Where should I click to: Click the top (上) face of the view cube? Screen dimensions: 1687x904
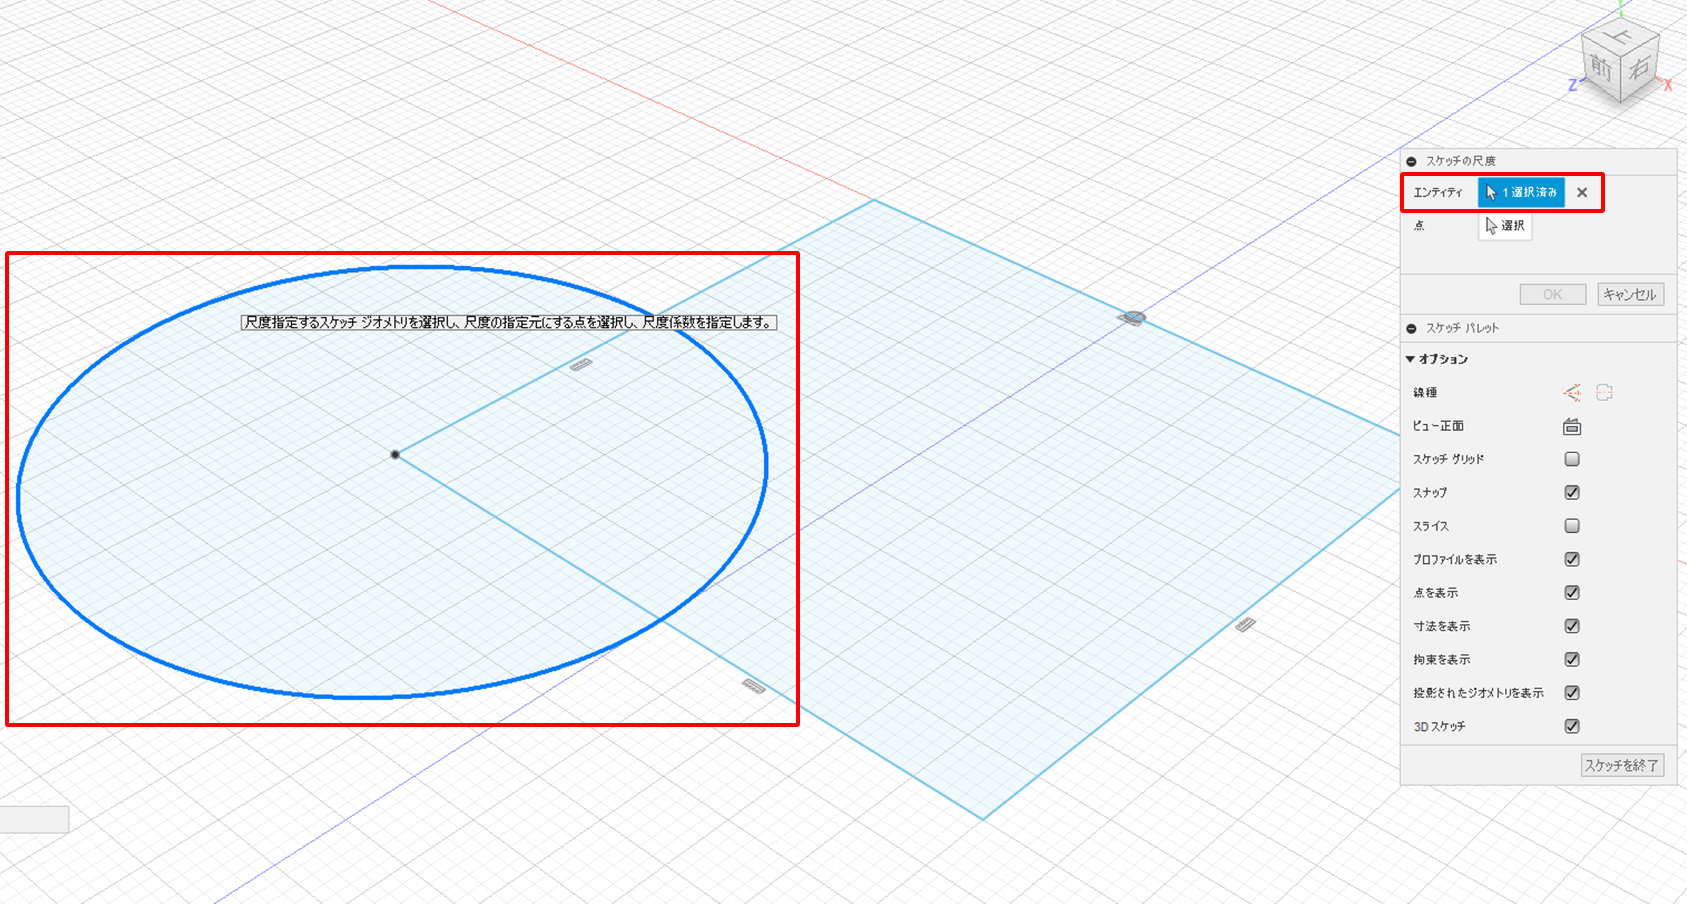(1621, 37)
